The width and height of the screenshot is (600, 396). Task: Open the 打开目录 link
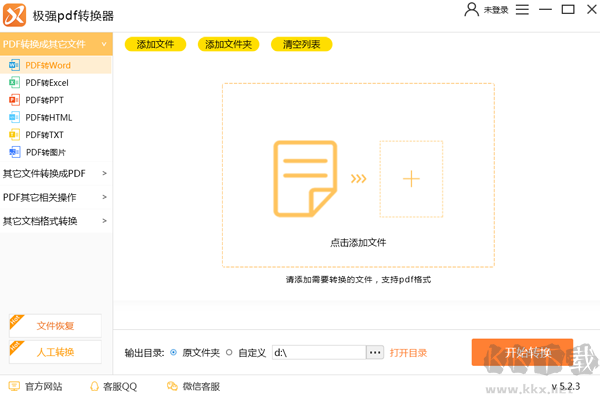coord(408,353)
